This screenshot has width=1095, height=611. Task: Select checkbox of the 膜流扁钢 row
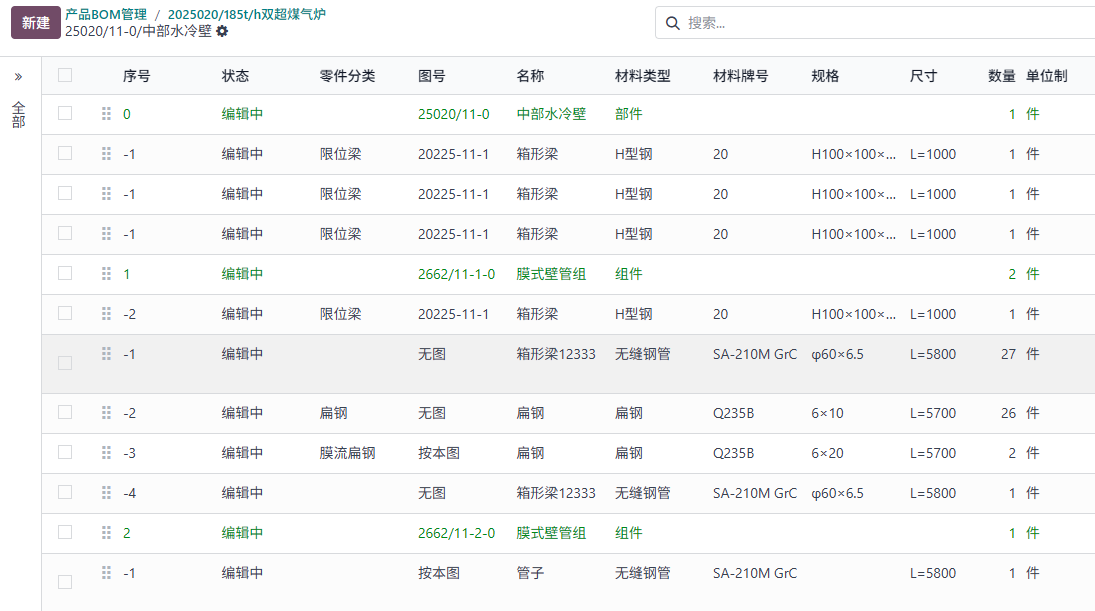(65, 452)
